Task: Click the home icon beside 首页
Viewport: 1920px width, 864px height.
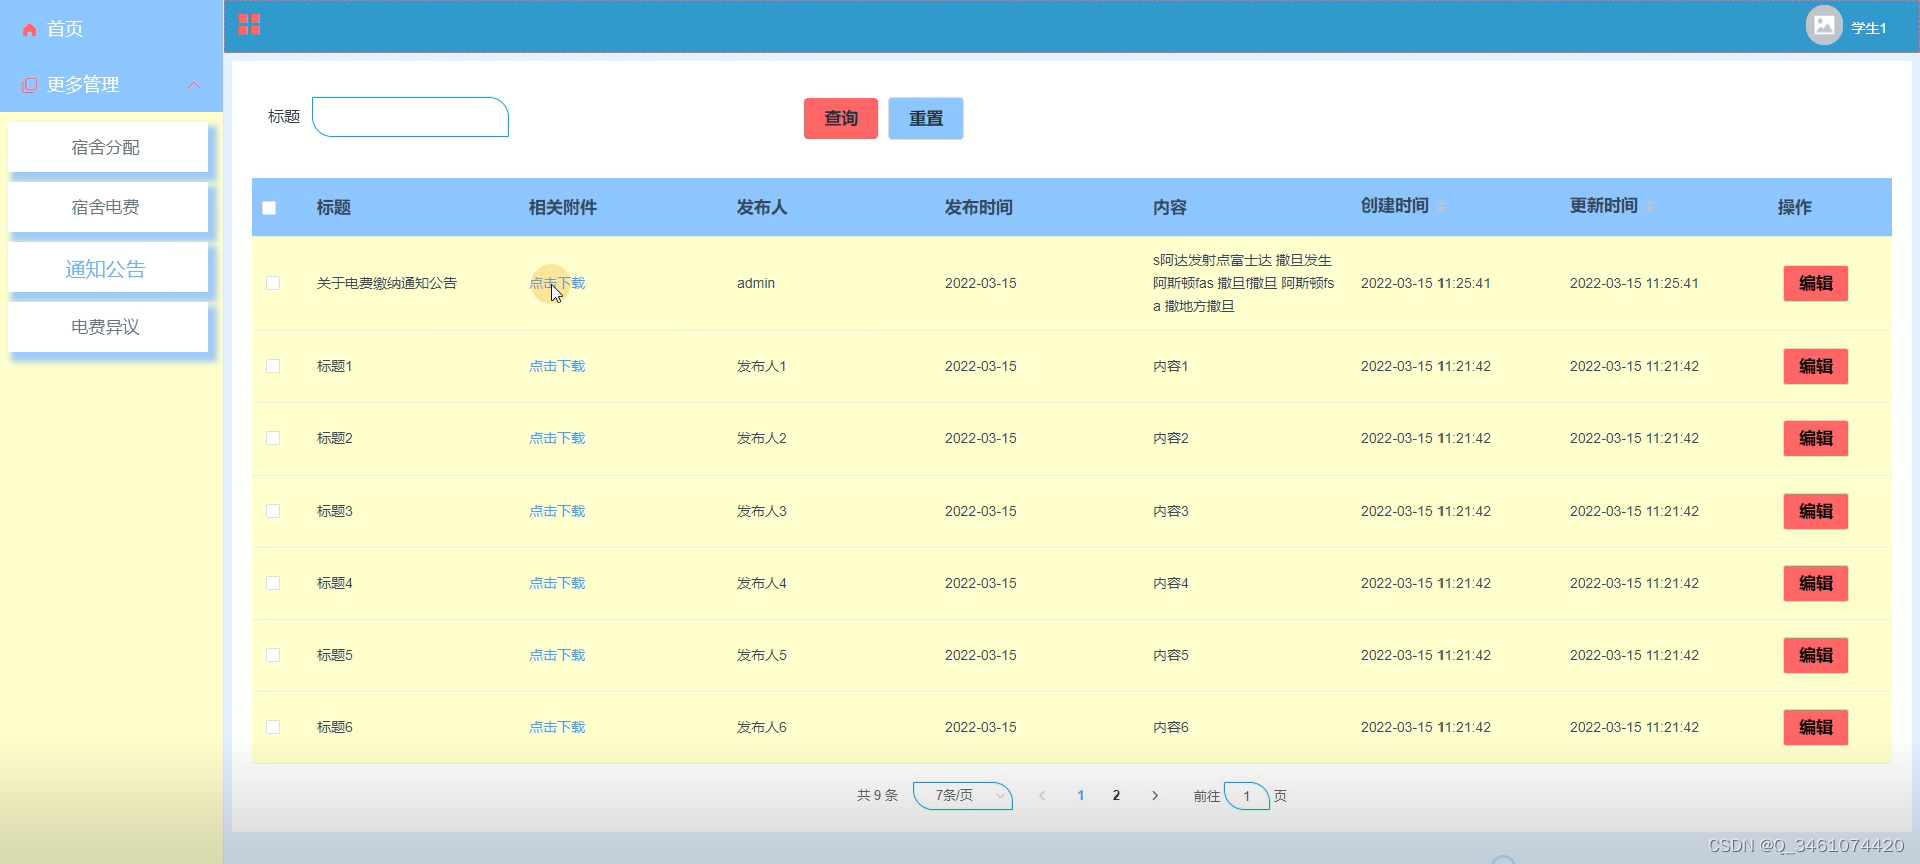Action: (x=29, y=30)
